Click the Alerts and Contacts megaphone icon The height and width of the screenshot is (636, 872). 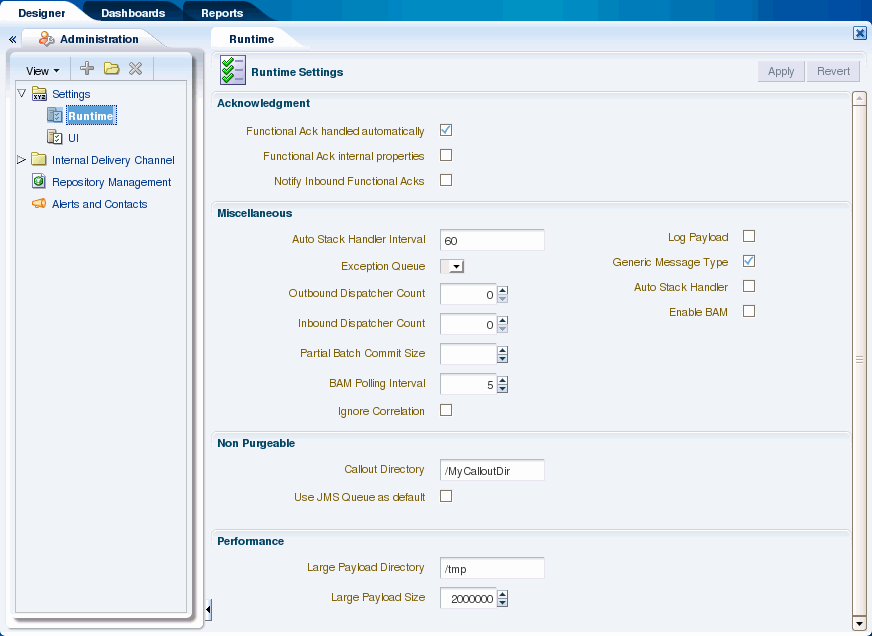click(x=39, y=203)
